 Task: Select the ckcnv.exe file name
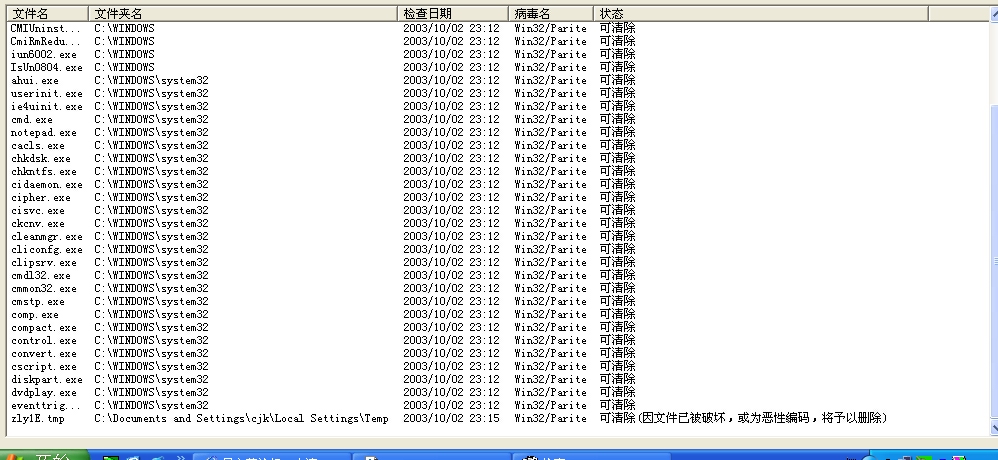coord(38,223)
